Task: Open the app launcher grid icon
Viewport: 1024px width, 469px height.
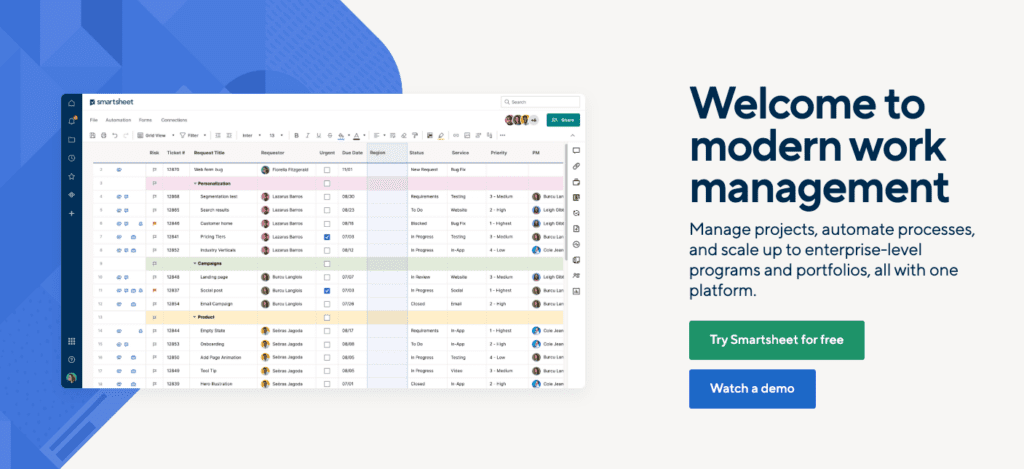Action: click(71, 341)
